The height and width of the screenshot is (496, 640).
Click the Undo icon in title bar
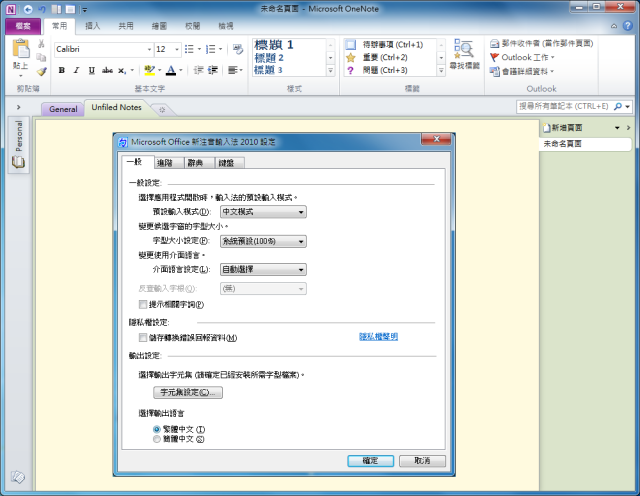coord(42,9)
